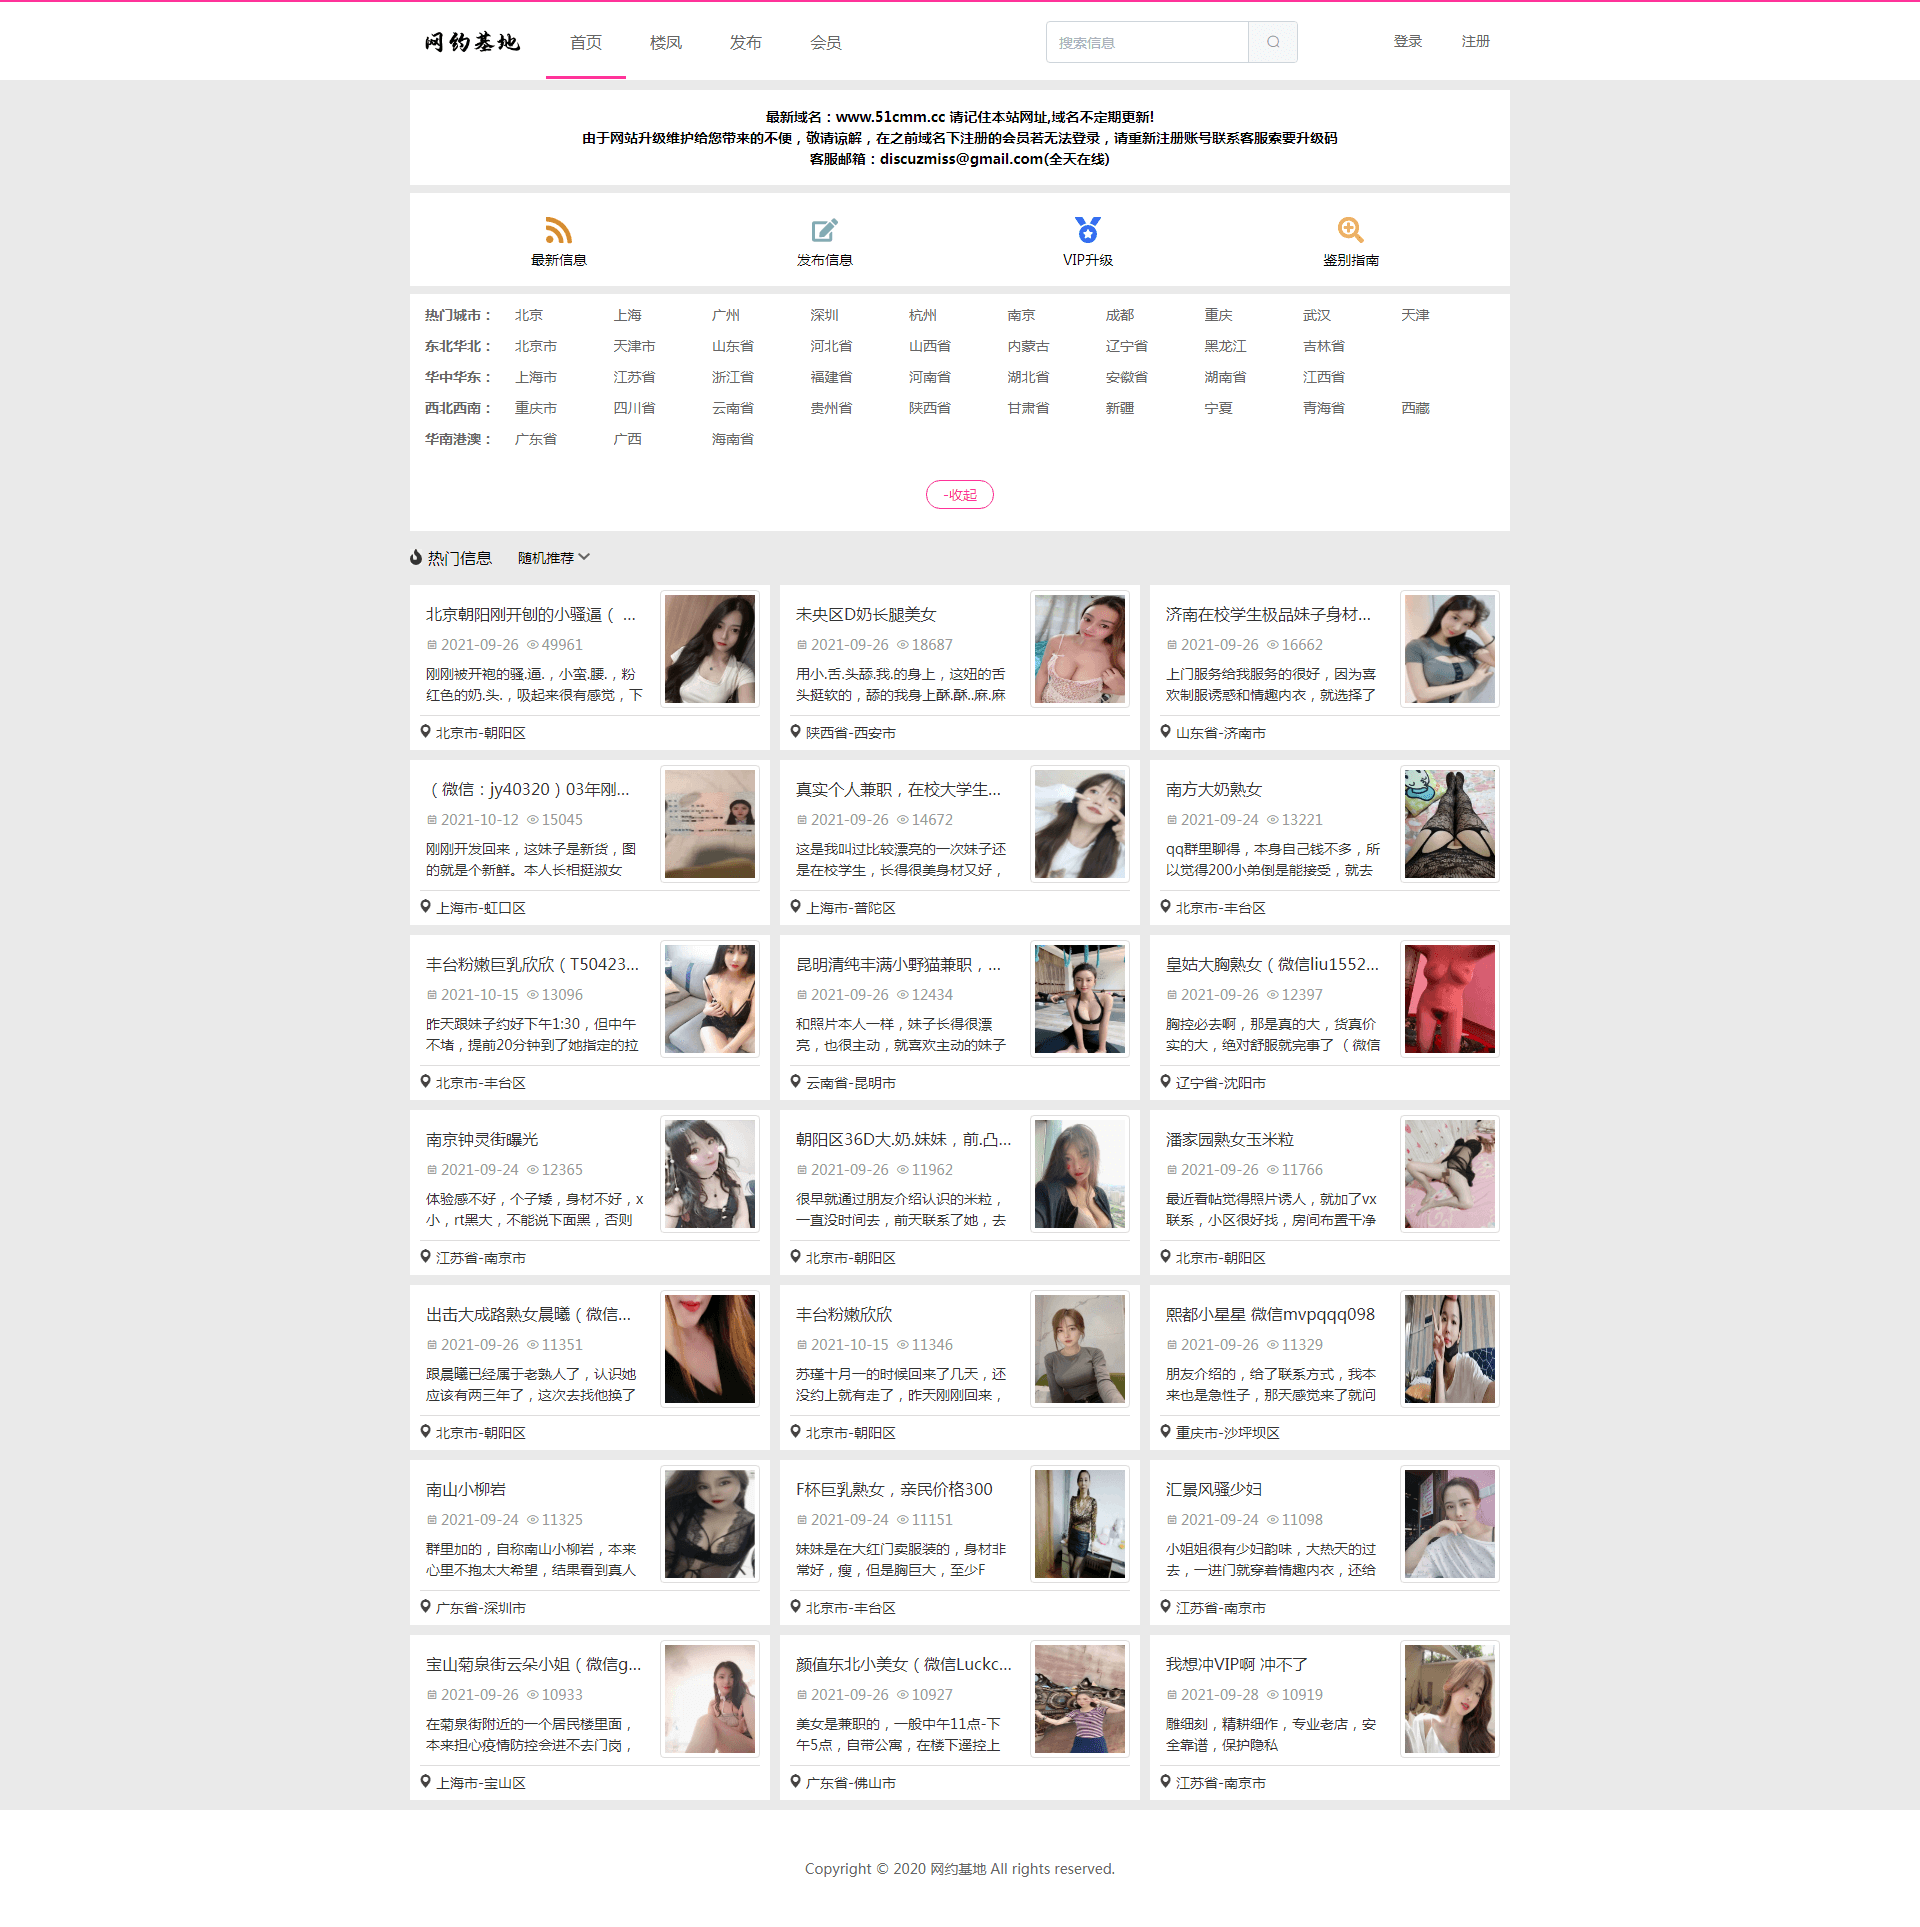Click the 登录 (Login) button
Image resolution: width=1920 pixels, height=1927 pixels.
coord(1407,39)
